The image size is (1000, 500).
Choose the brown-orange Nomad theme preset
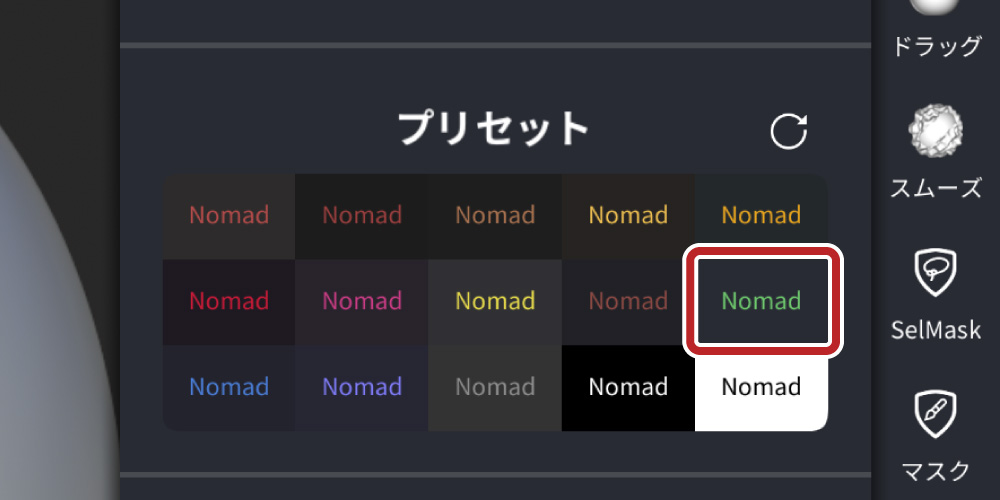[x=495, y=215]
